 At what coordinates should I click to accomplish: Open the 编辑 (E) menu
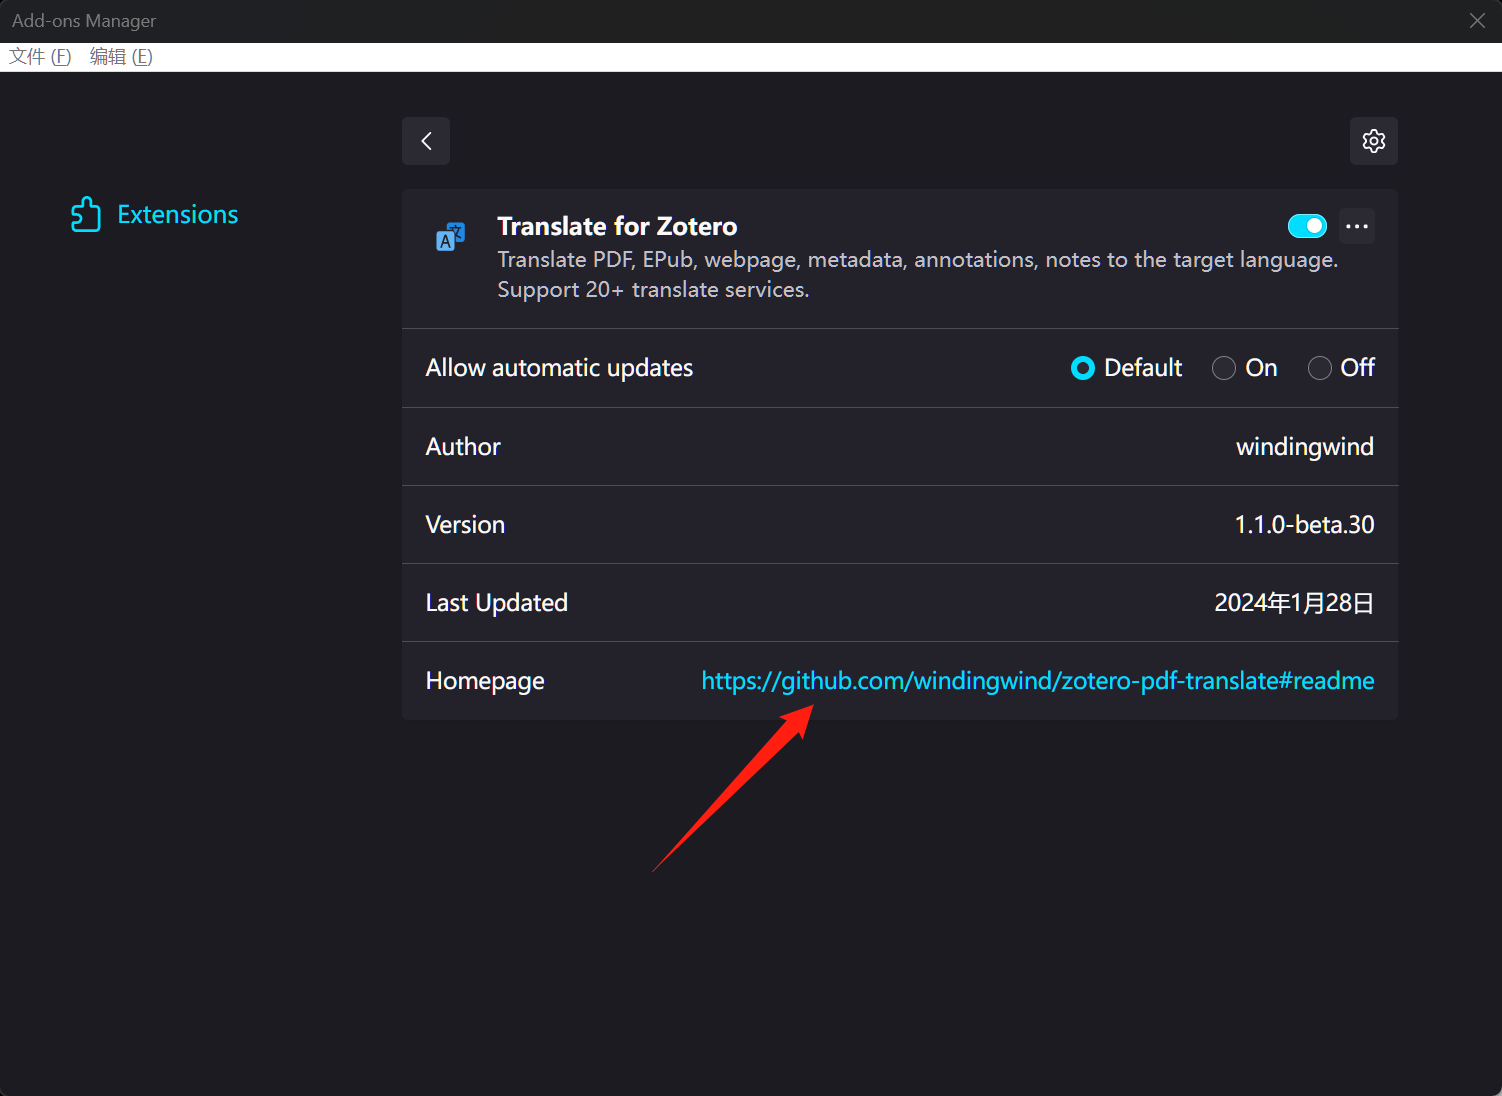[121, 57]
